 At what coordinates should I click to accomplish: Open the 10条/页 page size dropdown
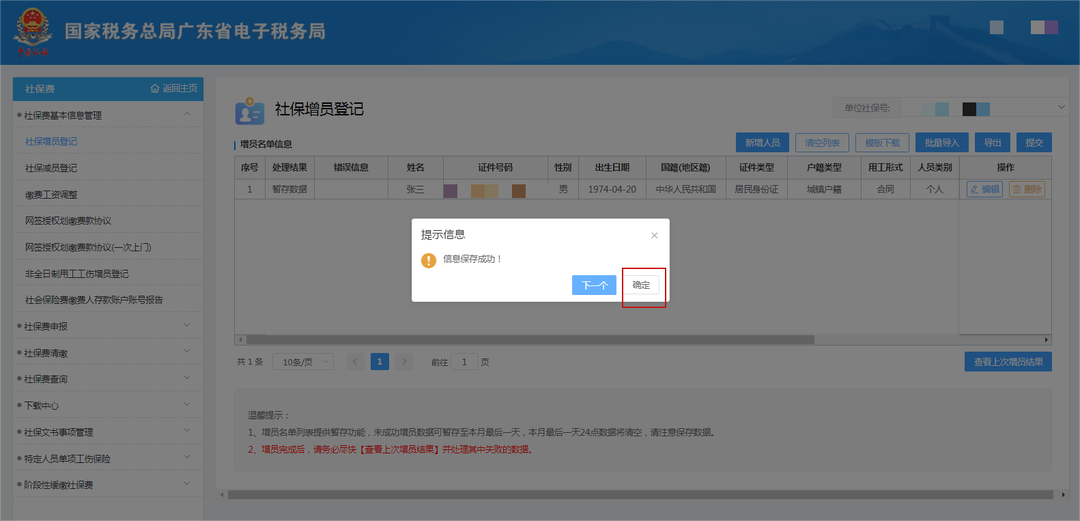pyautogui.click(x=303, y=362)
